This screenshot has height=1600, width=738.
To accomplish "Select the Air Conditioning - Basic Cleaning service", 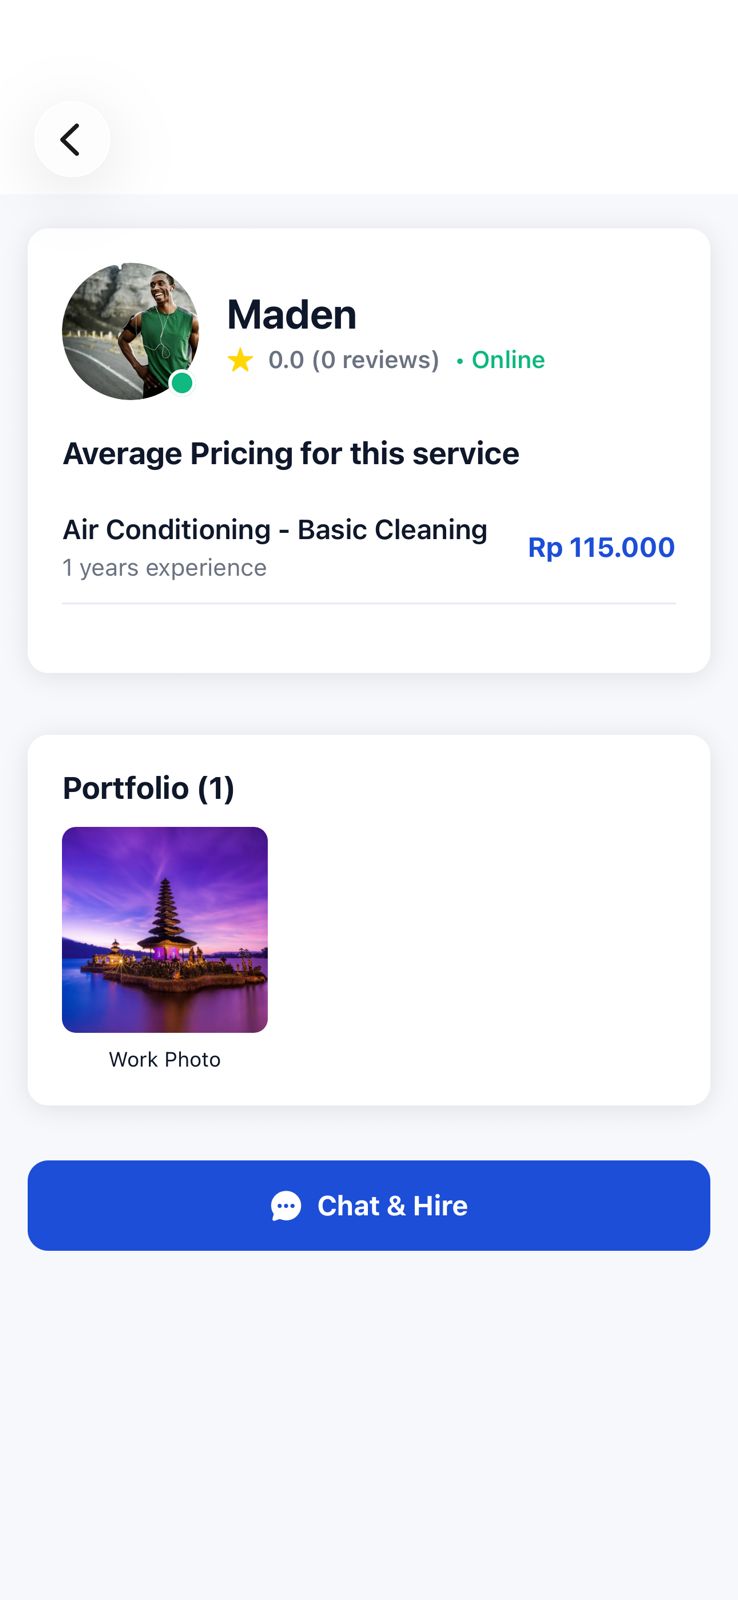I will click(x=275, y=529).
